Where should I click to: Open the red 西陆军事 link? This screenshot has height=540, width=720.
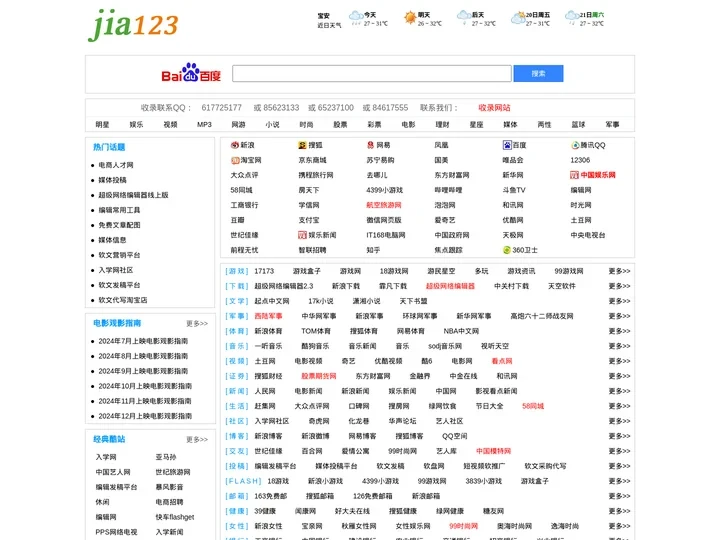268,316
